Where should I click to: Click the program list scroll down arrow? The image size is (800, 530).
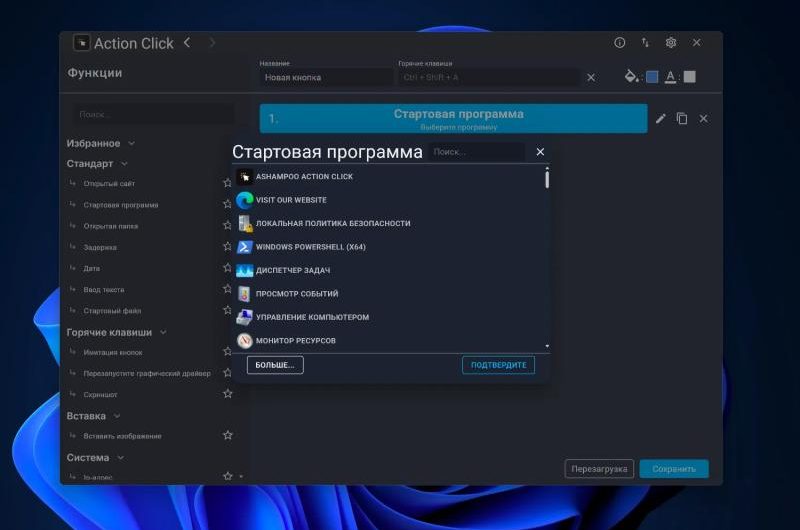pos(547,346)
